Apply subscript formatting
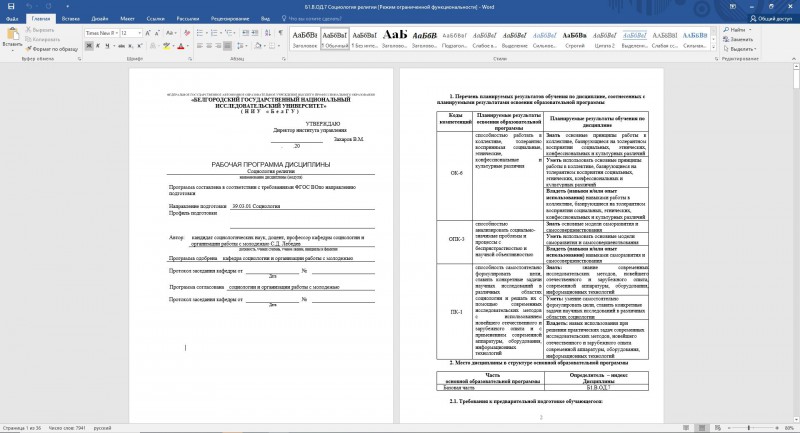800x433 pixels. (131, 46)
